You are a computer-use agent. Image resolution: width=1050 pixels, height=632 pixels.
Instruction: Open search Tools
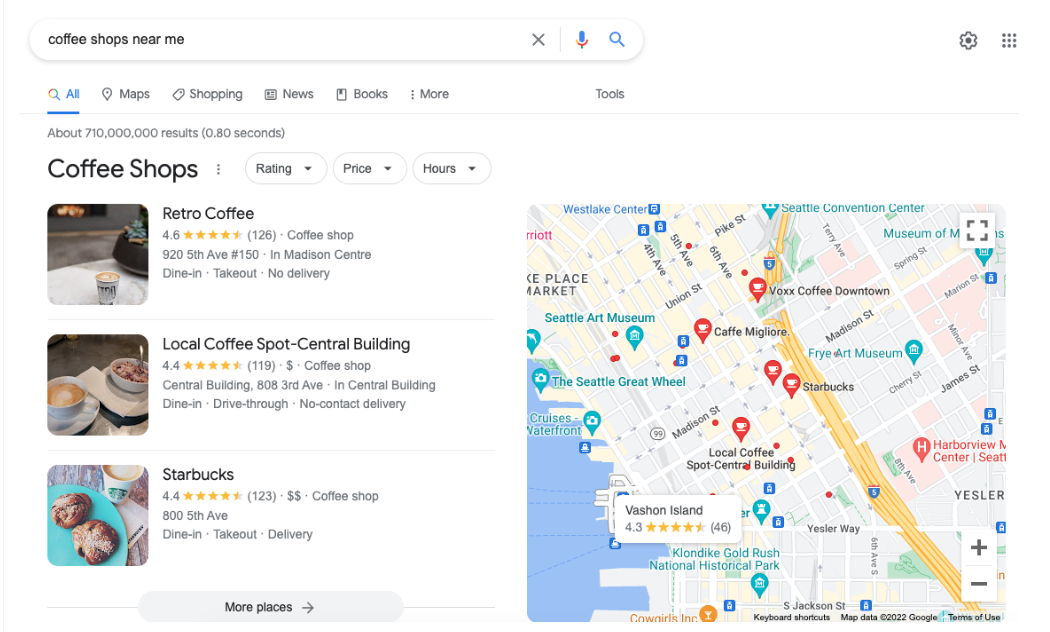coord(609,94)
